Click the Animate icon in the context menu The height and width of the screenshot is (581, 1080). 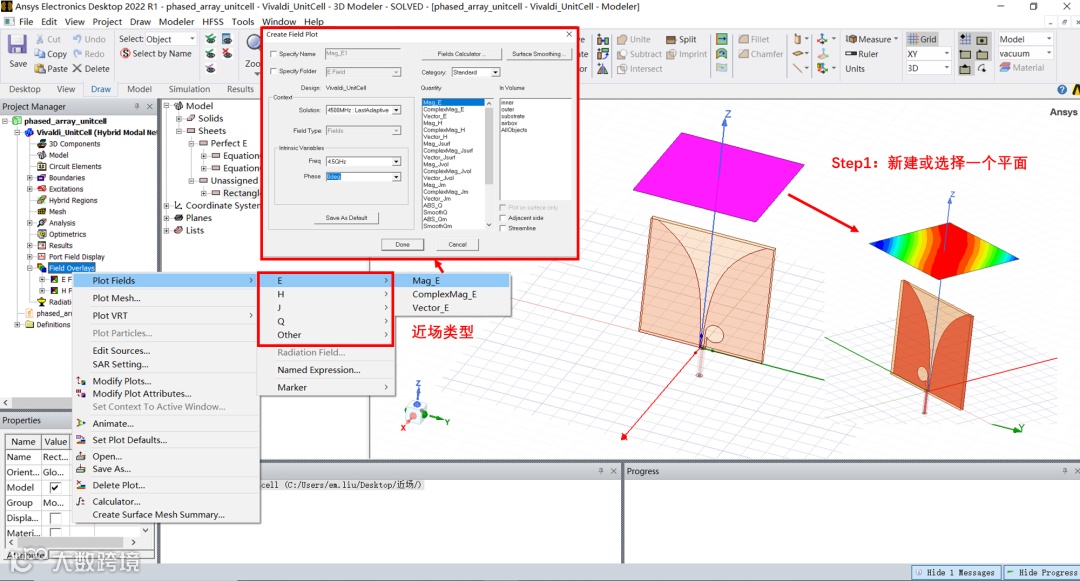(81, 423)
